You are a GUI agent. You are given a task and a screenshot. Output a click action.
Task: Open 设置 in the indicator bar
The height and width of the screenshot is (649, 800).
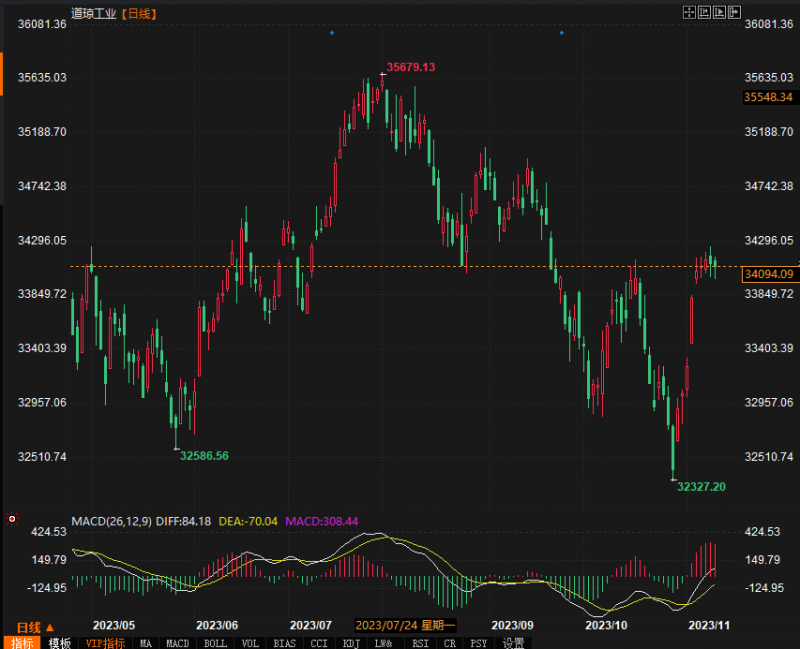pyautogui.click(x=514, y=643)
